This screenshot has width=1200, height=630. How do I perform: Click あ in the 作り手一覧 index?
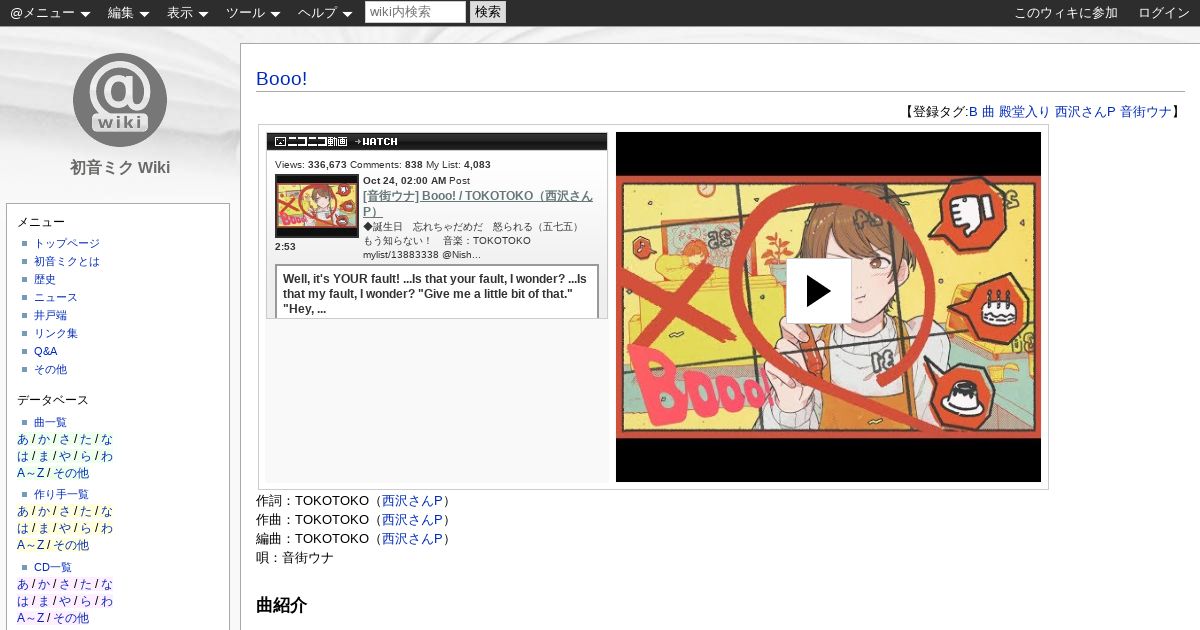pos(23,511)
